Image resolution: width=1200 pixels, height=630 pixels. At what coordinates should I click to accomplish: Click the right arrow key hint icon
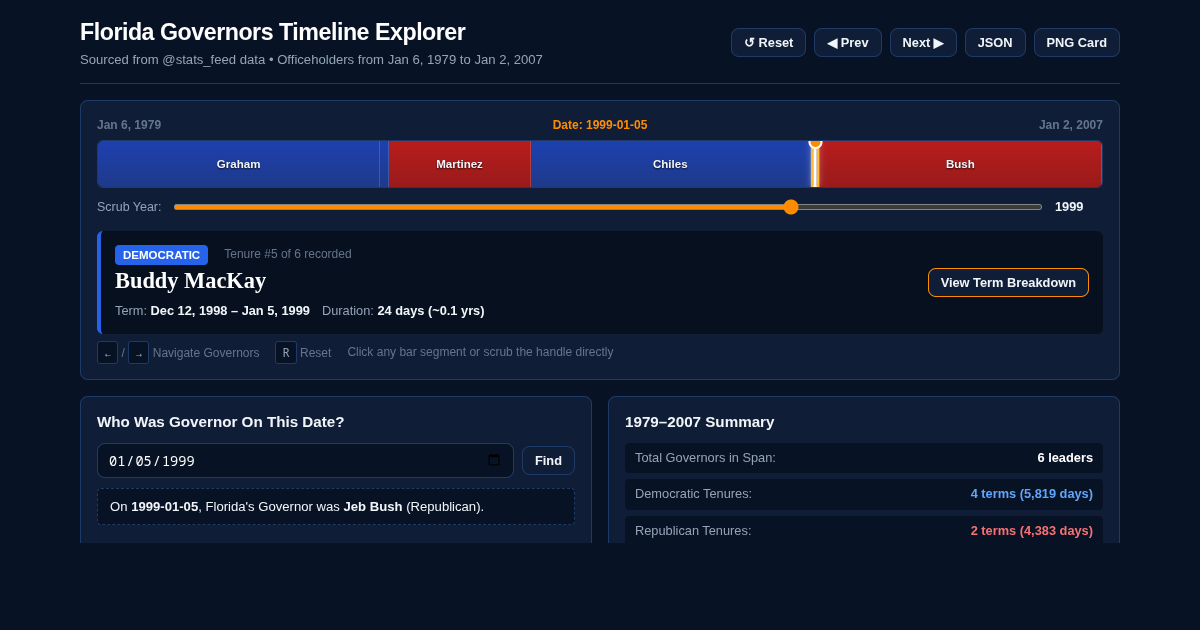click(x=138, y=353)
